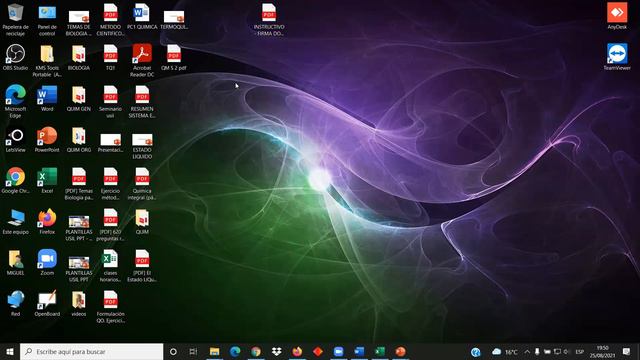The width and height of the screenshot is (640, 360).
Task: Switch to Edge on the taskbar
Action: [x=235, y=351]
